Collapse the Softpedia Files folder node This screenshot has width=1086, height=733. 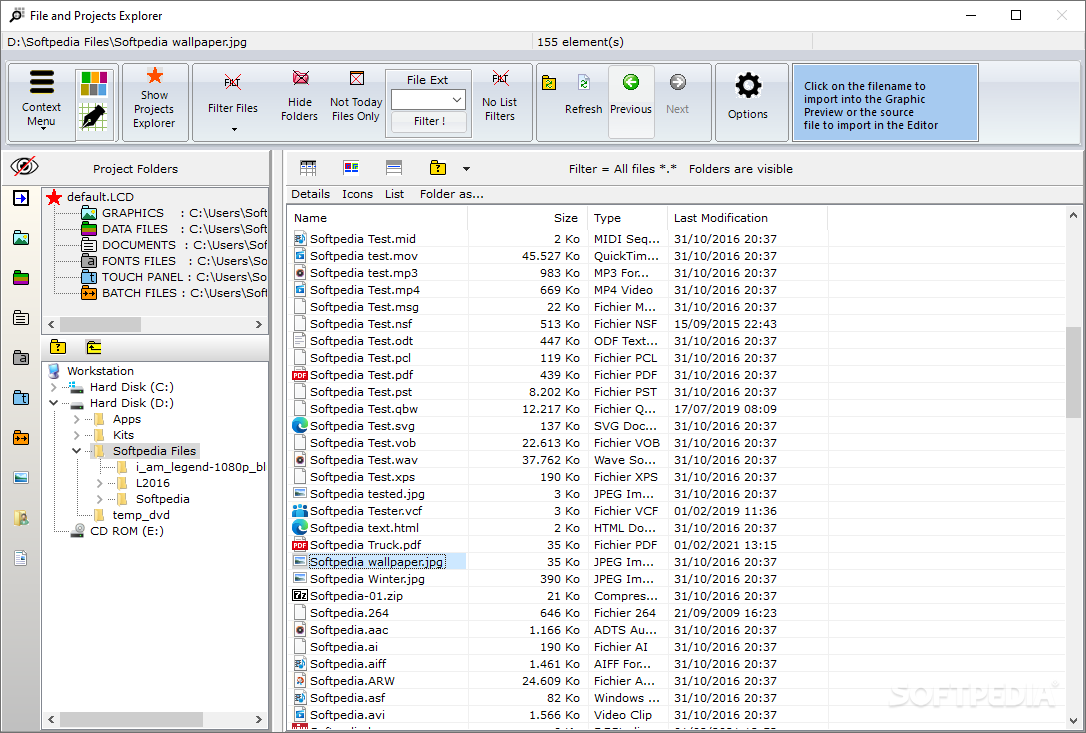click(76, 451)
